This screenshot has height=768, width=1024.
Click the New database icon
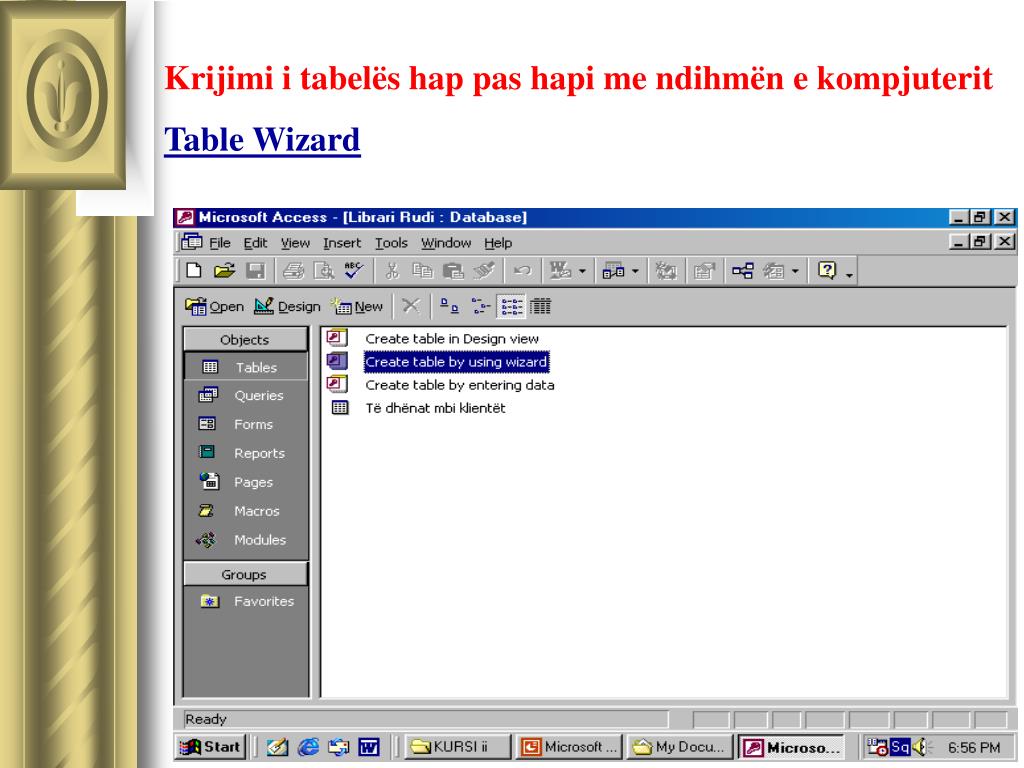(x=194, y=270)
